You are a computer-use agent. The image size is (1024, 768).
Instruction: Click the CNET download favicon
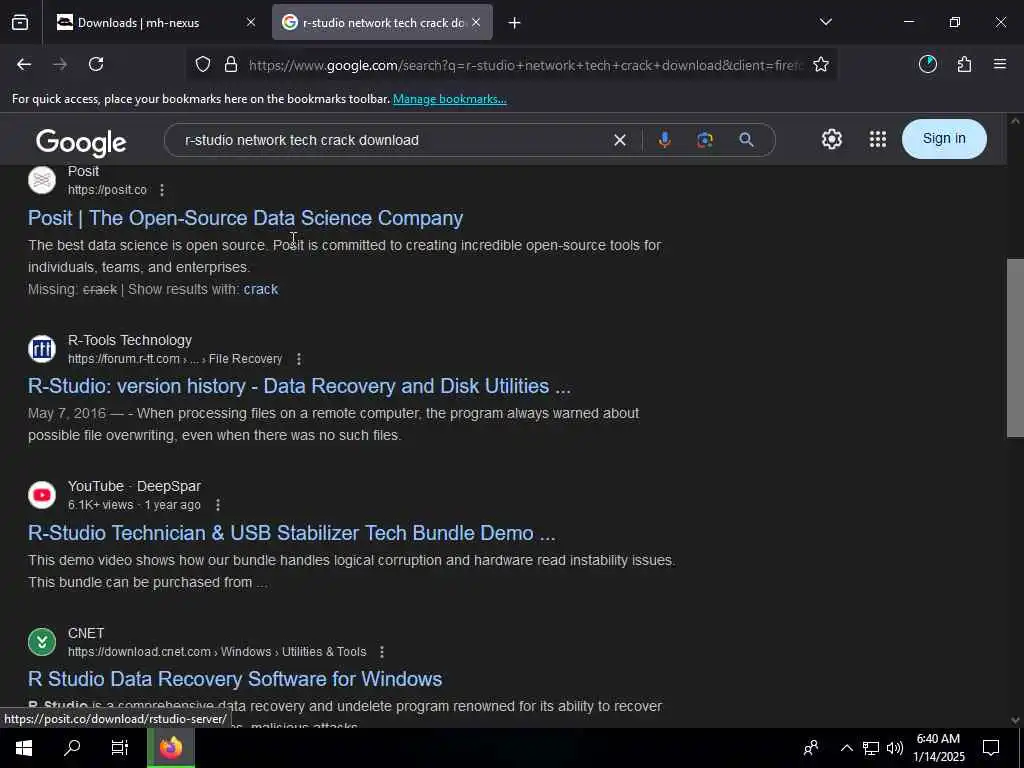coord(42,642)
